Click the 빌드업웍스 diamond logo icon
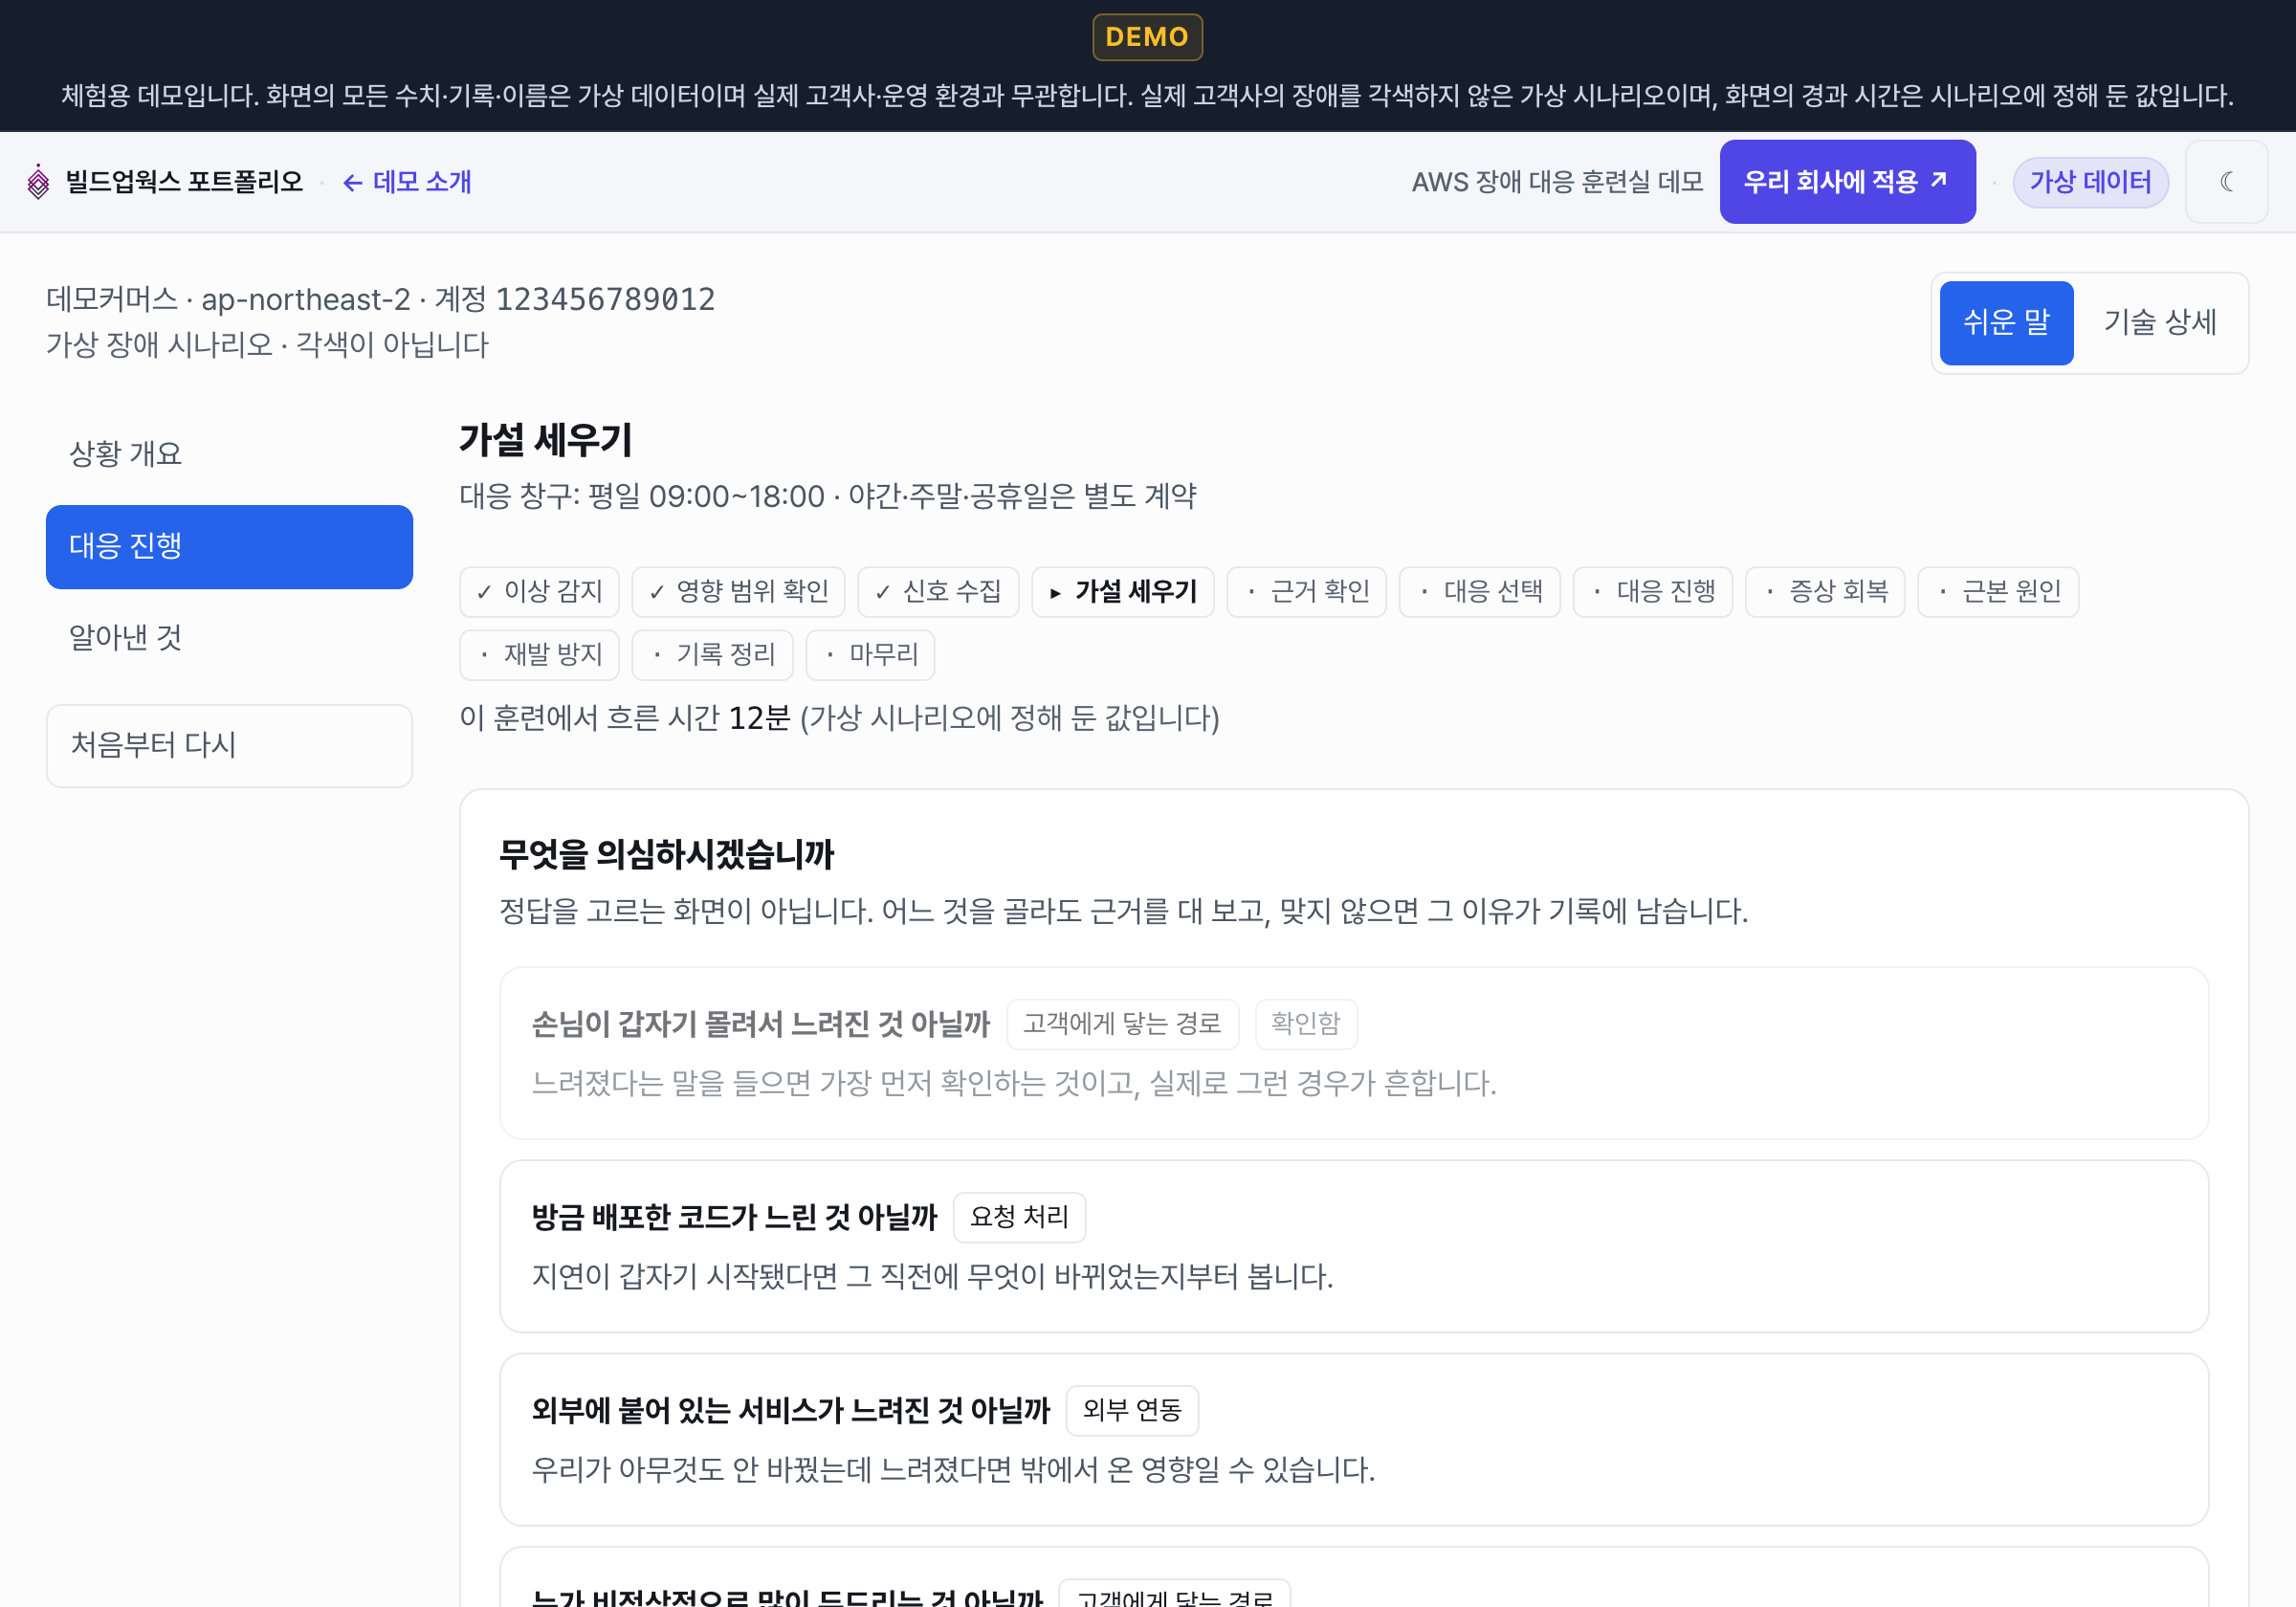The width and height of the screenshot is (2296, 1607). tap(38, 182)
